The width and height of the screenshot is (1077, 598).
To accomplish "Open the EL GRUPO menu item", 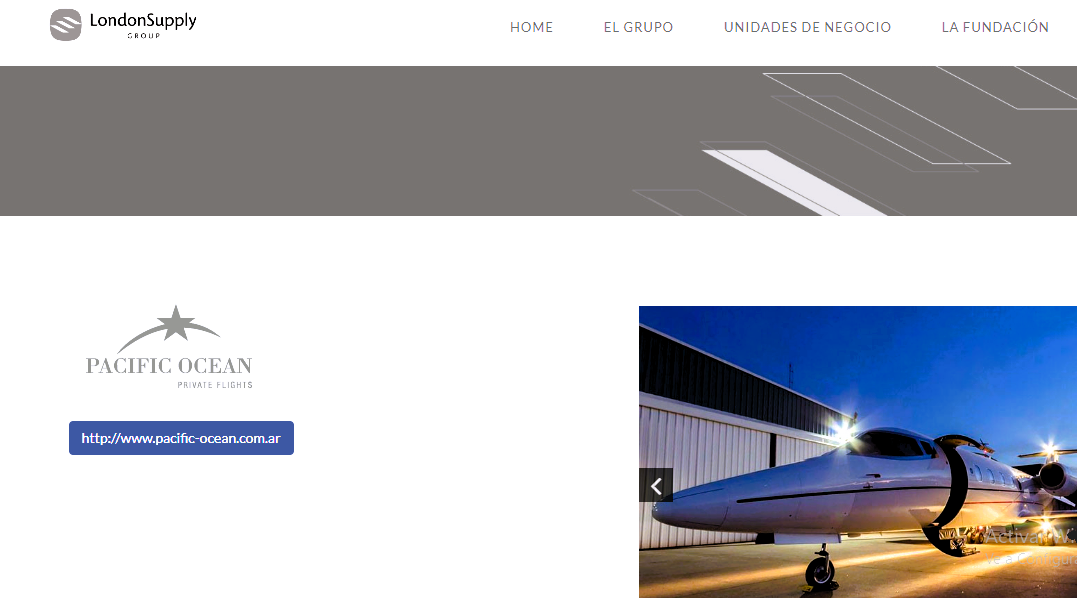I will coord(638,27).
